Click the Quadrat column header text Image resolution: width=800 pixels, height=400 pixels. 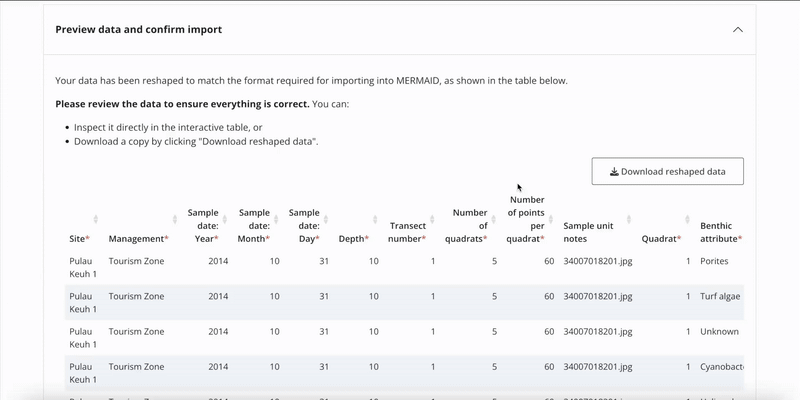tap(661, 239)
